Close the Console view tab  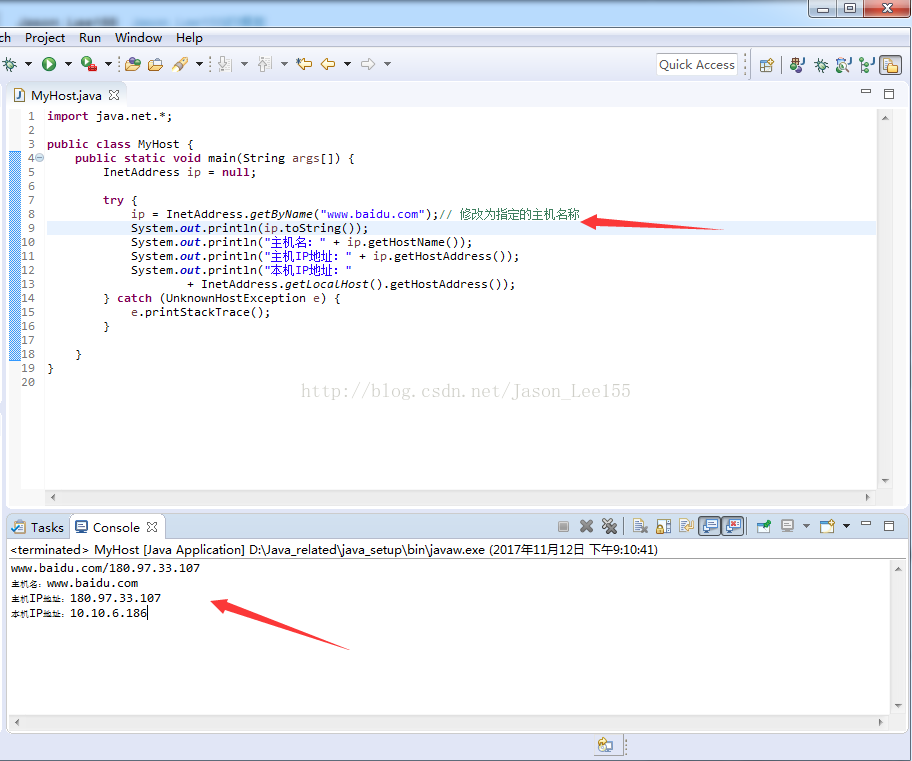(152, 527)
